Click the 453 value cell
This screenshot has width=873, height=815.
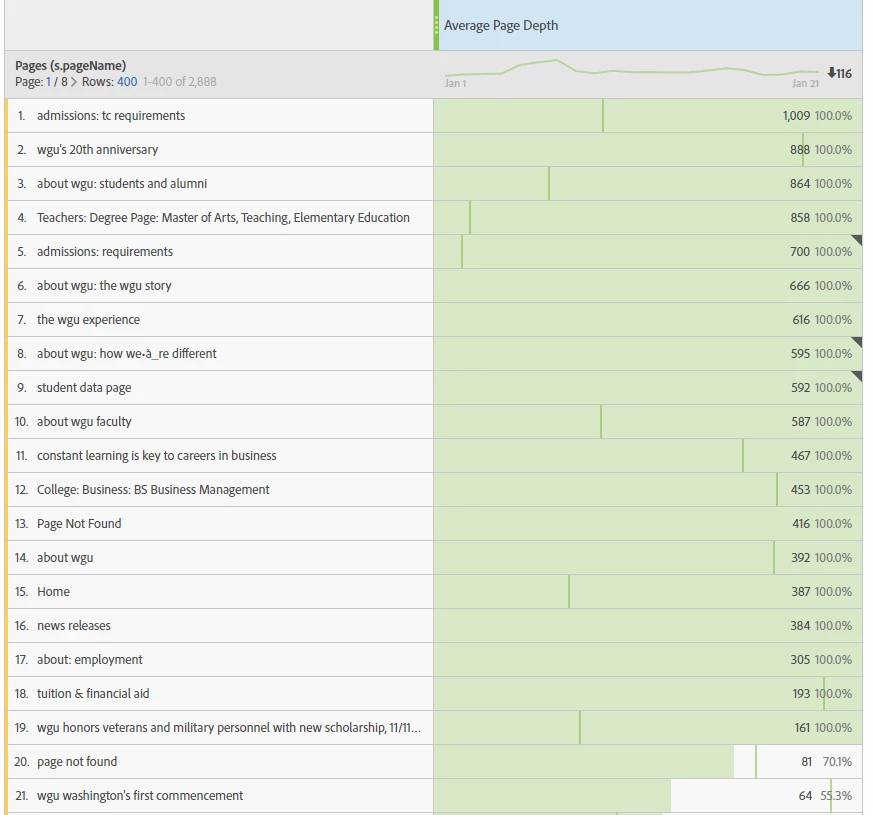point(648,489)
